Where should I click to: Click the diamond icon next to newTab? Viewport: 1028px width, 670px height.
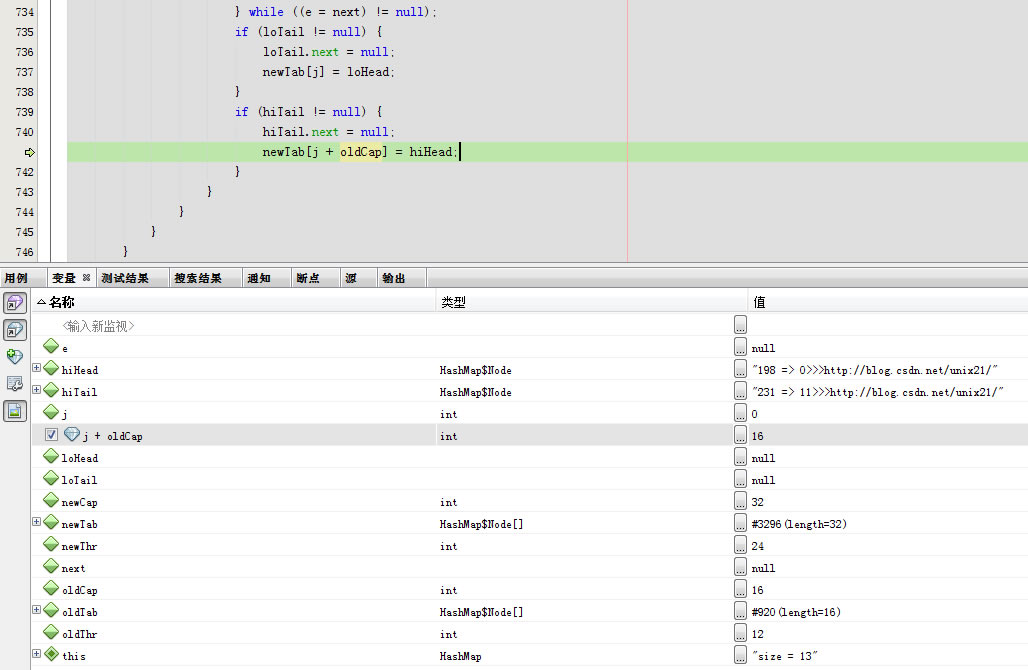pyautogui.click(x=51, y=522)
